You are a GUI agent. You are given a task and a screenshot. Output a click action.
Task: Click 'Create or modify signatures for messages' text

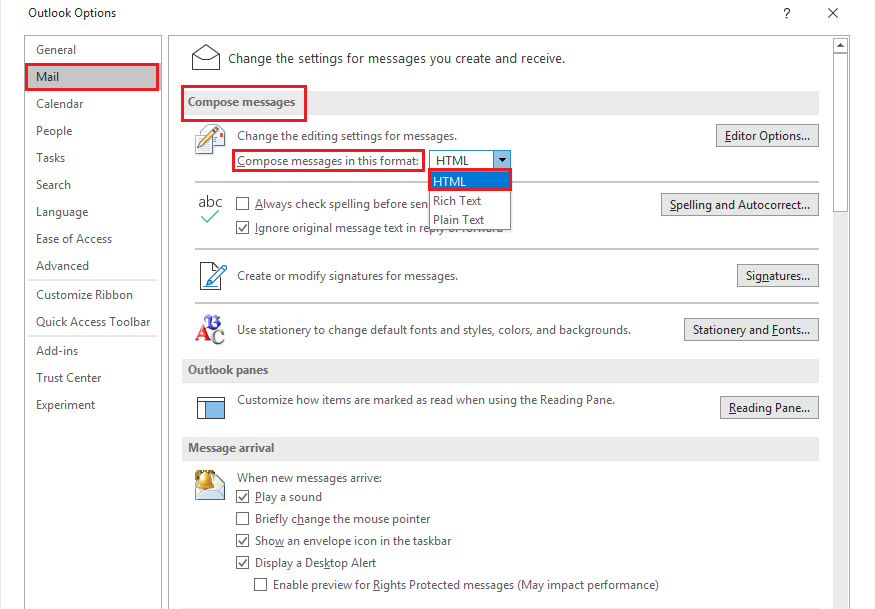347,276
